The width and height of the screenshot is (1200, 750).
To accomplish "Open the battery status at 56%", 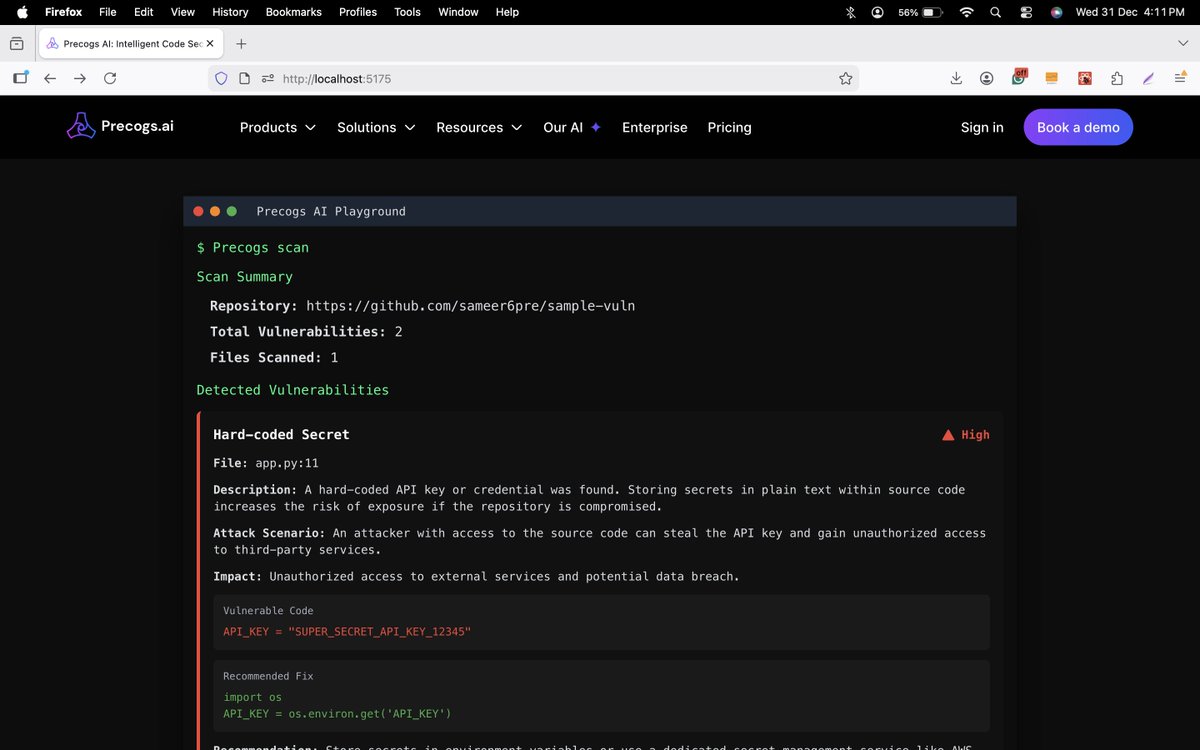I will pyautogui.click(x=920, y=12).
